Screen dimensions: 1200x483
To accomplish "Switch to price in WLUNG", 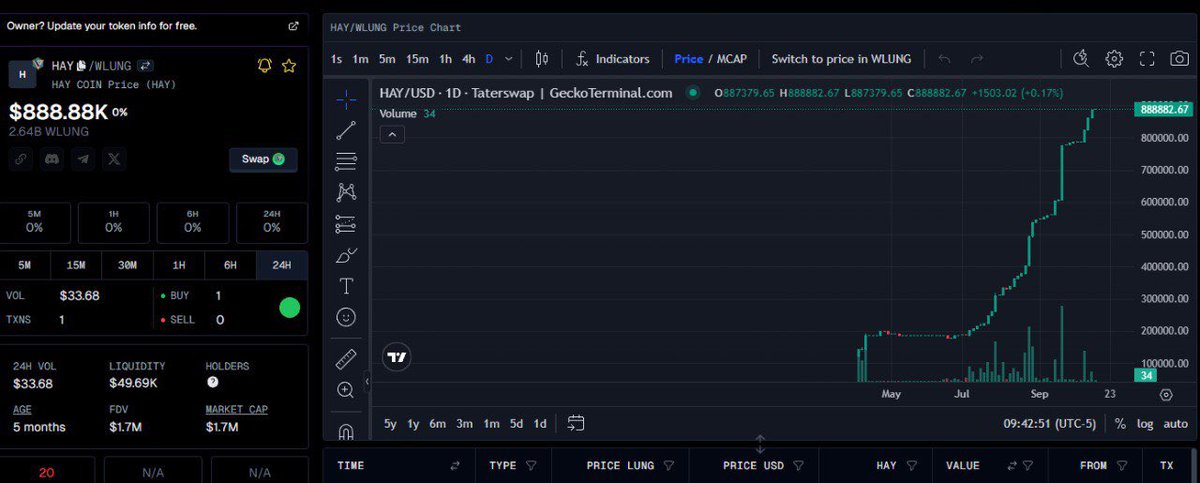I will click(841, 59).
